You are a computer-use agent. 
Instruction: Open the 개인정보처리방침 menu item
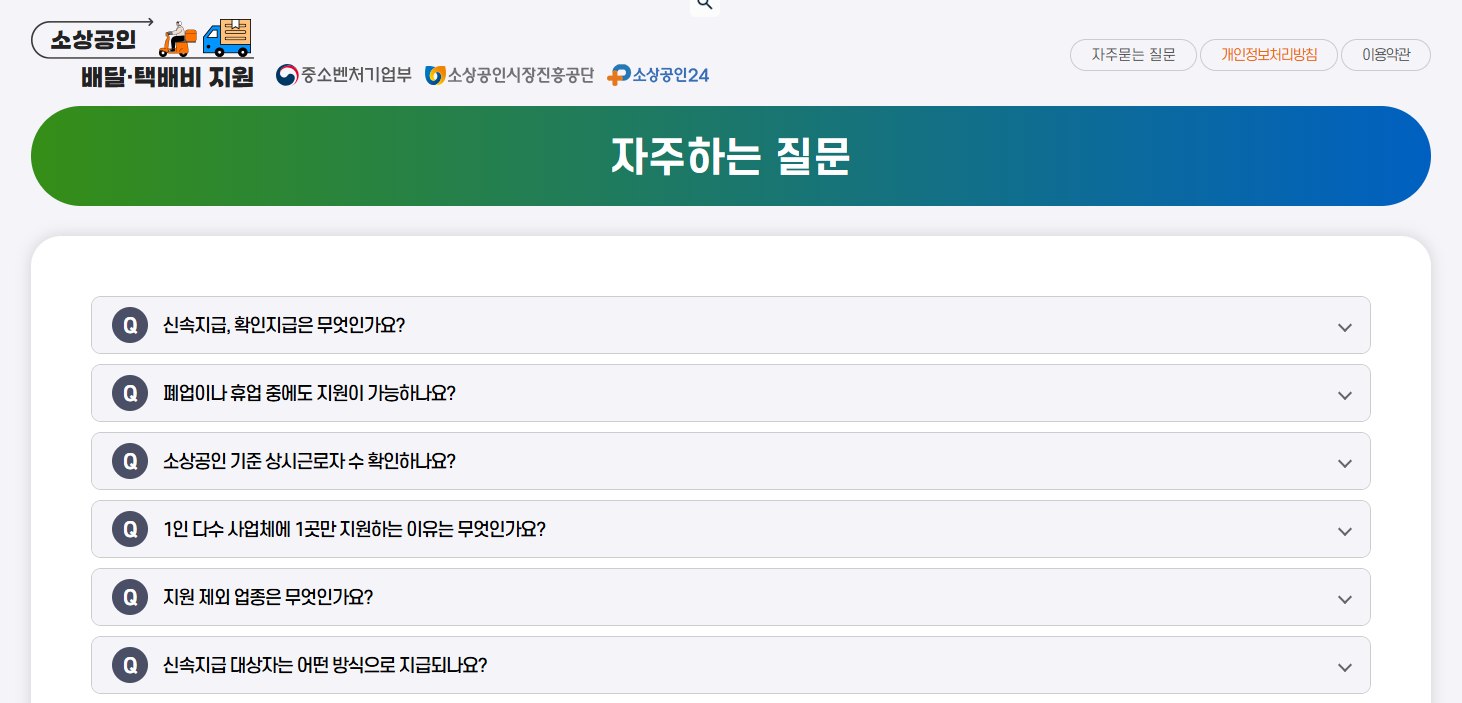1269,55
